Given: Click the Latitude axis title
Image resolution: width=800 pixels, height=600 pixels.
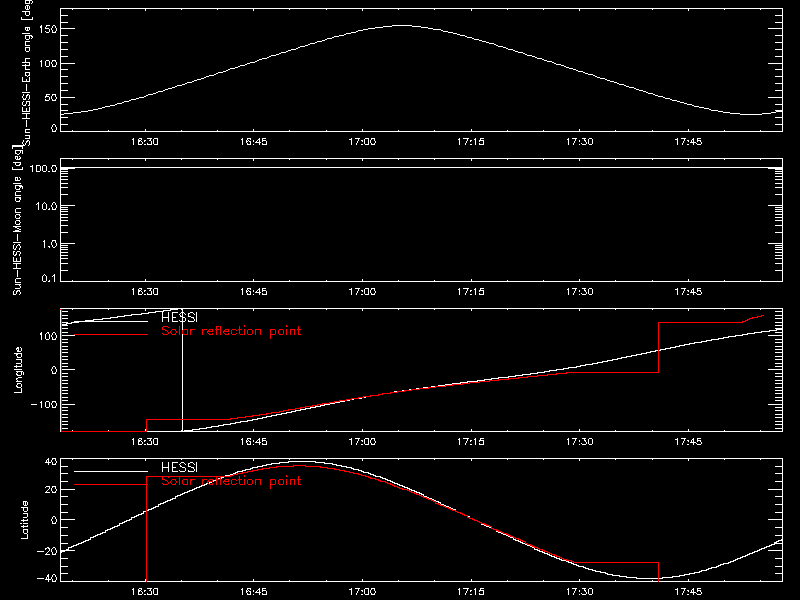Looking at the screenshot, I should [x=24, y=520].
